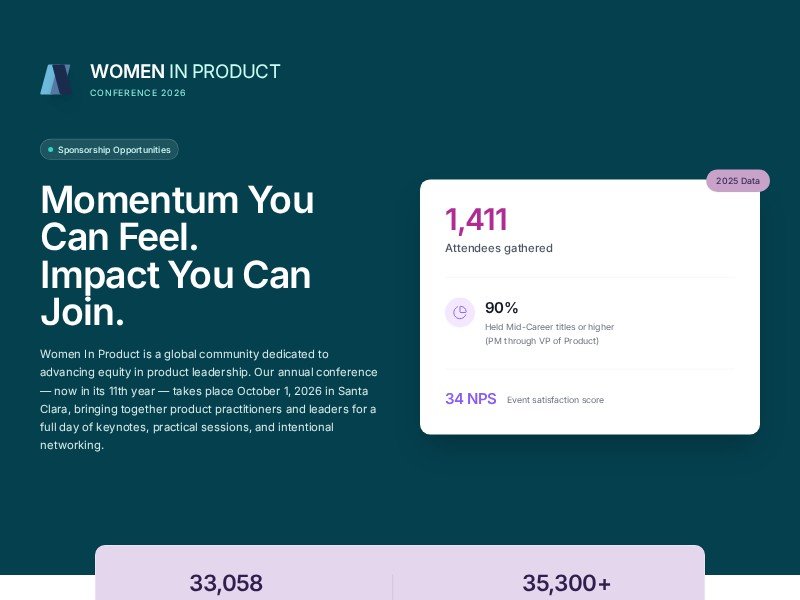Click the 2025 Data tag
Image resolution: width=800 pixels, height=600 pixels.
tap(738, 181)
